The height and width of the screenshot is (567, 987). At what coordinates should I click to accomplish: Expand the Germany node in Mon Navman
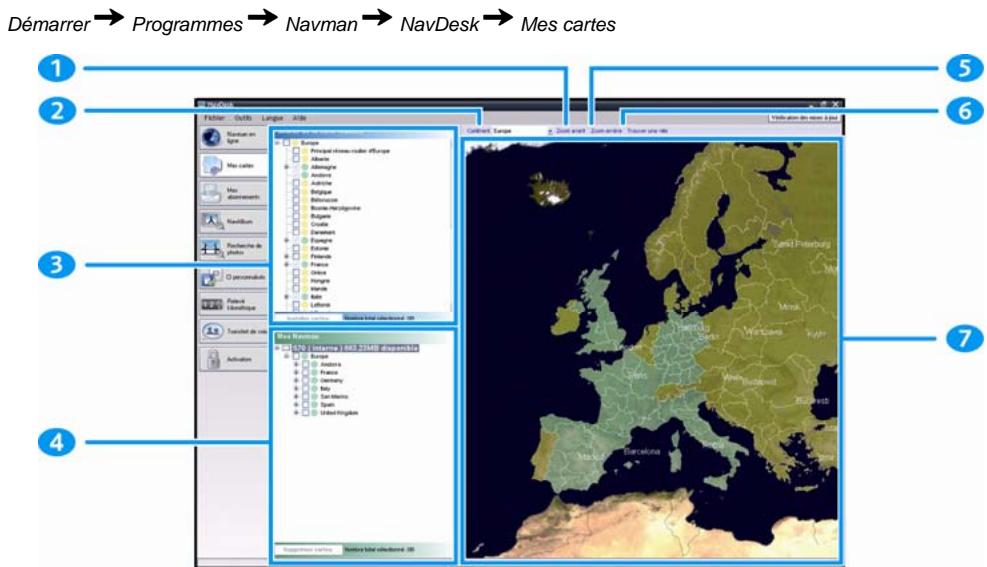(296, 381)
